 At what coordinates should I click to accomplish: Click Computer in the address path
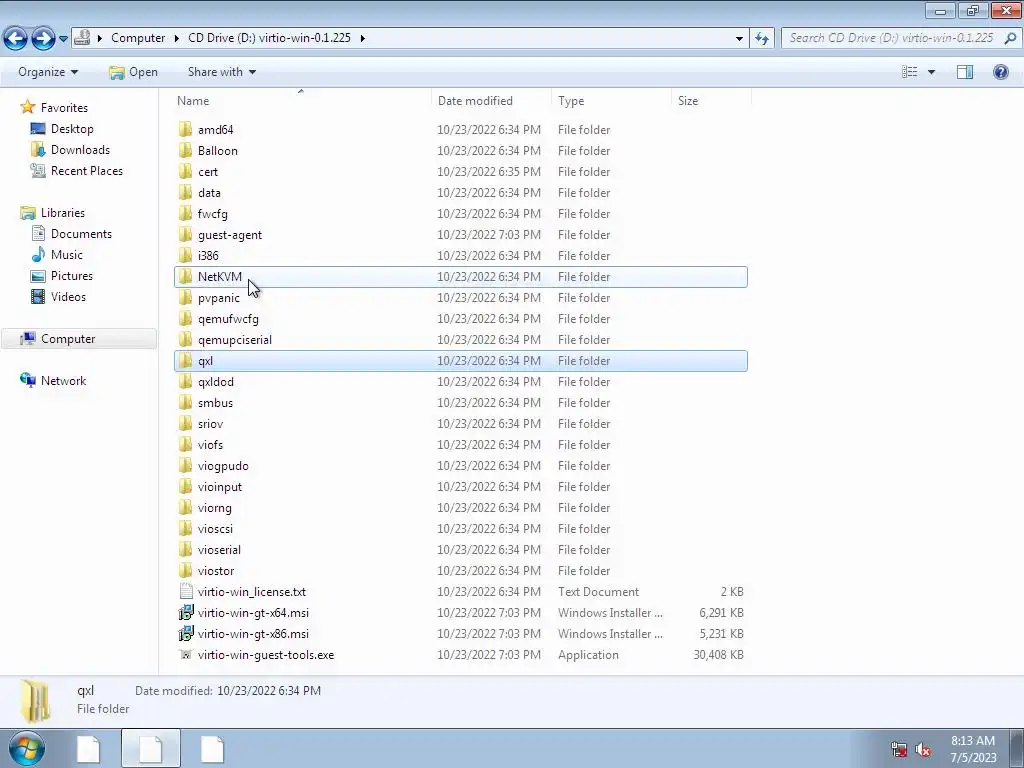click(x=138, y=38)
